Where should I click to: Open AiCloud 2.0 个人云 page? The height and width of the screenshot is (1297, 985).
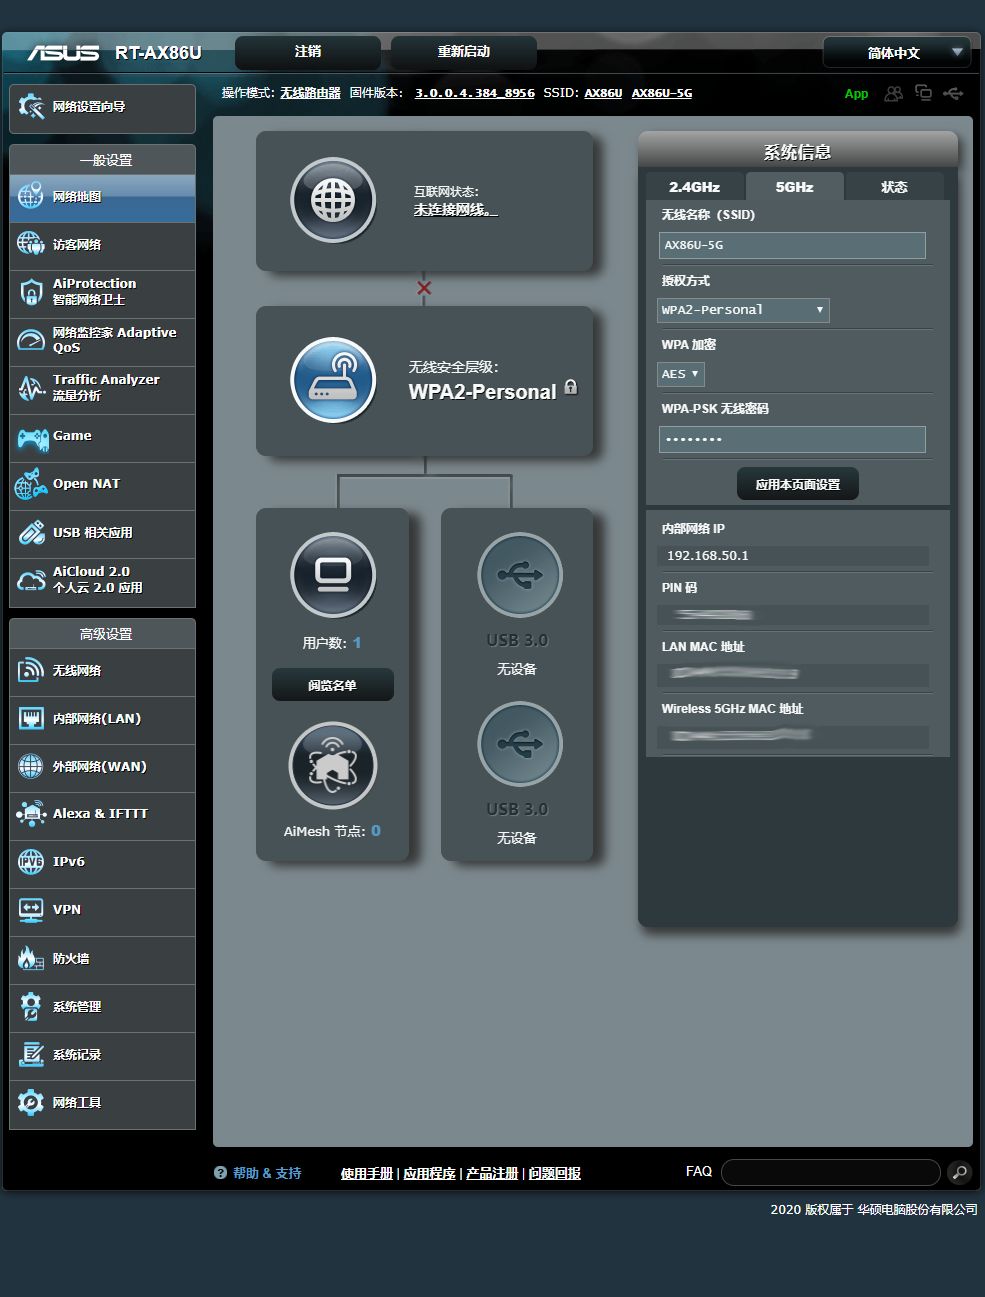[102, 581]
